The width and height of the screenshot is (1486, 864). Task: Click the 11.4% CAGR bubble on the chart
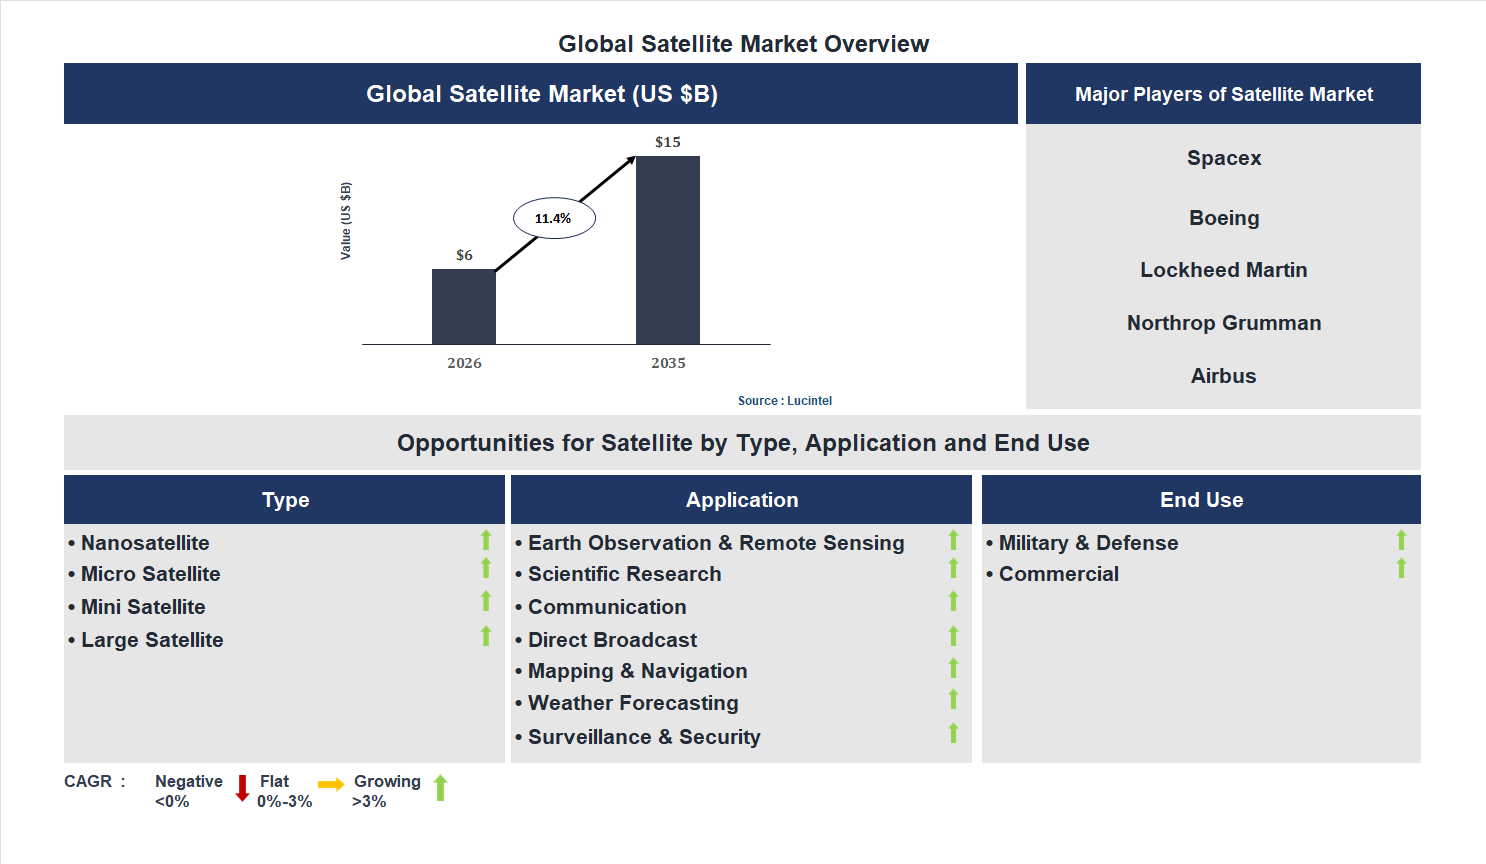tap(554, 216)
